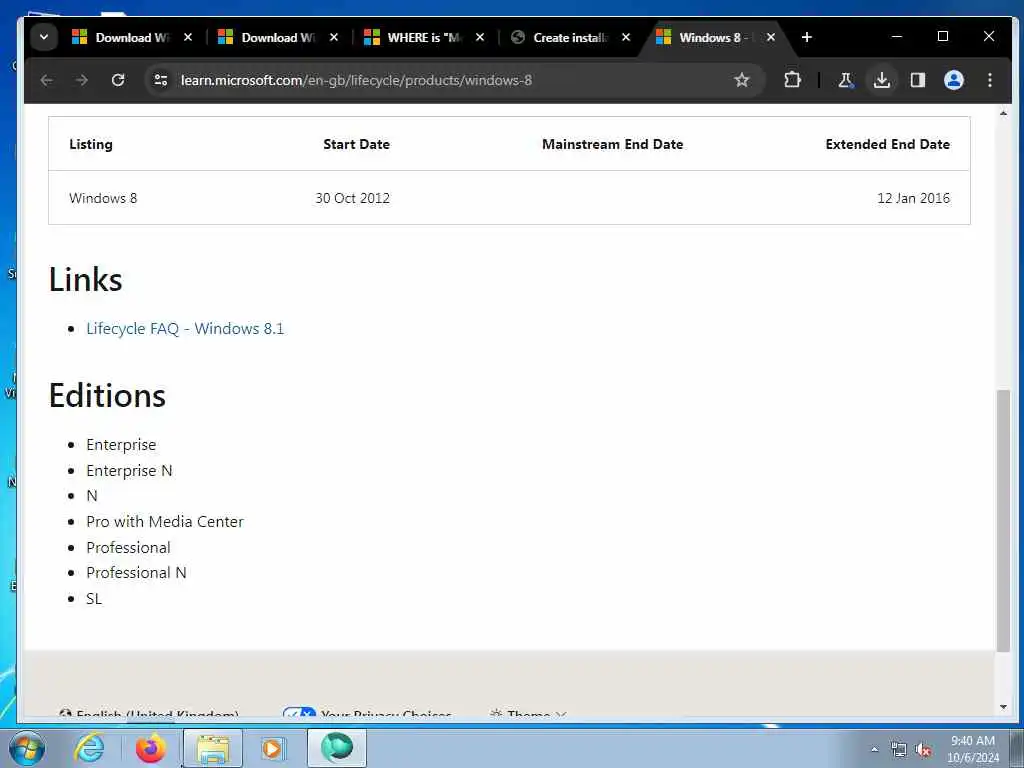Screen dimensions: 1024x768
Task: Open the Chrome three-dot menu
Action: 989,80
